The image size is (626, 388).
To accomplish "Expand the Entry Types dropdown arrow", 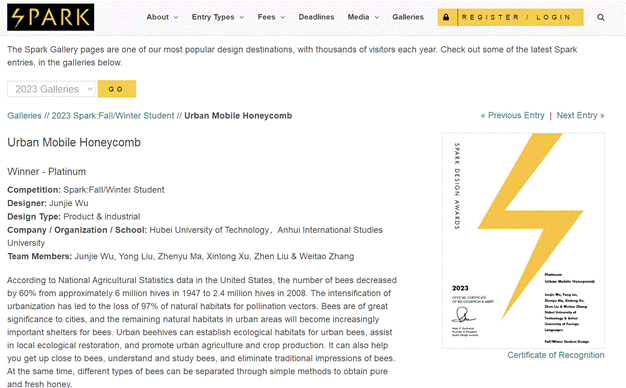I will tap(242, 17).
